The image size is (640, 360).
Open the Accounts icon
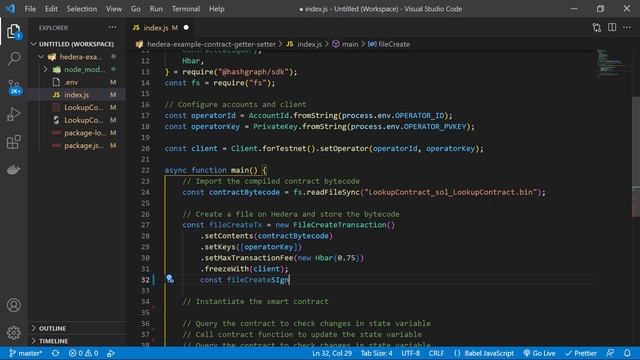13,305
